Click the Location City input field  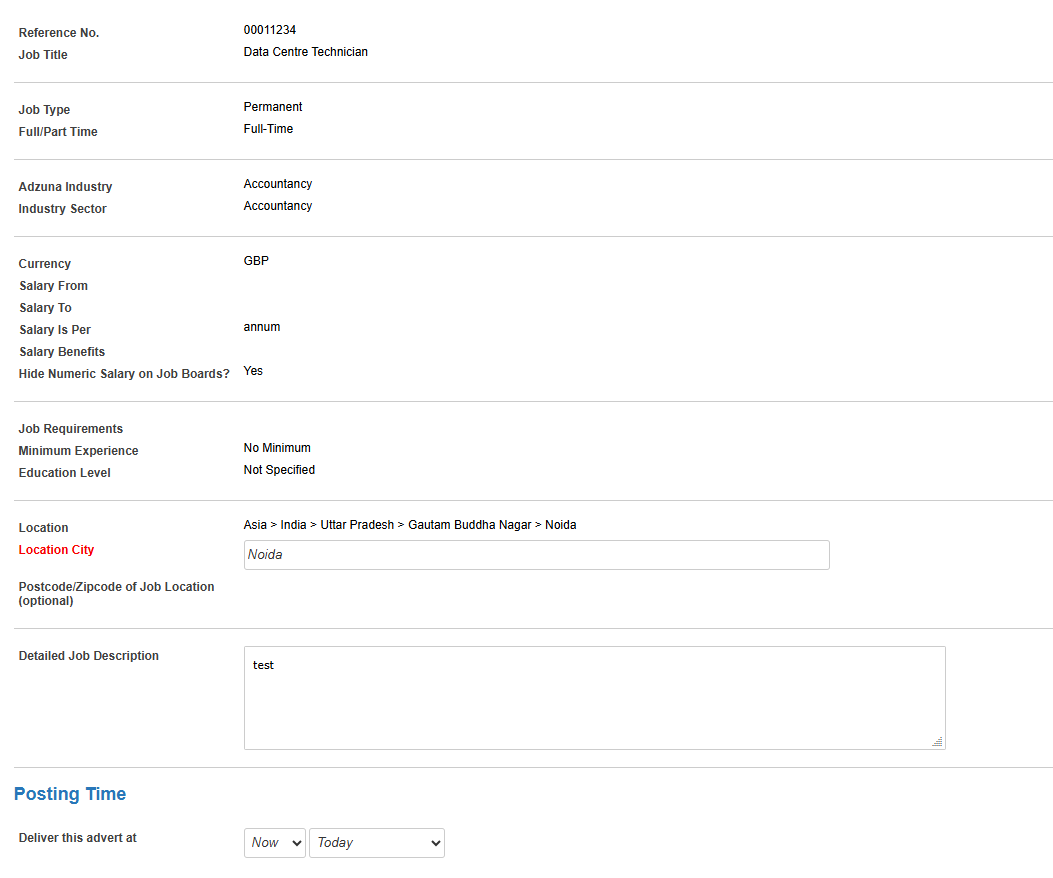pos(537,555)
